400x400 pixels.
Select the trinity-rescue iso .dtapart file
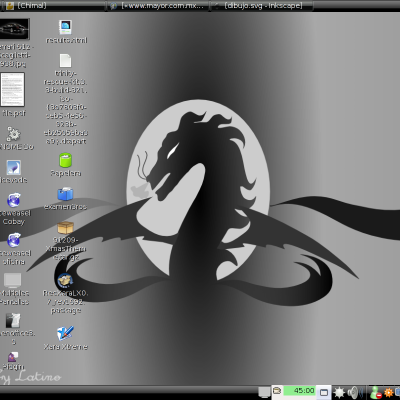(x=66, y=61)
